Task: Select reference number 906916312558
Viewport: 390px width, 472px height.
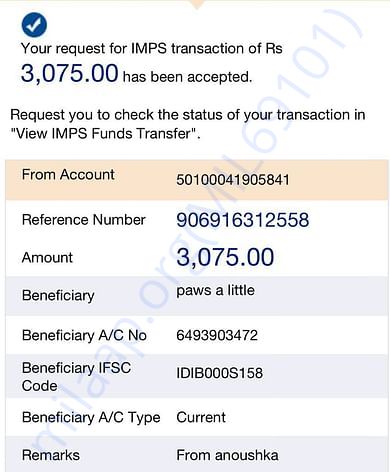Action: (243, 220)
